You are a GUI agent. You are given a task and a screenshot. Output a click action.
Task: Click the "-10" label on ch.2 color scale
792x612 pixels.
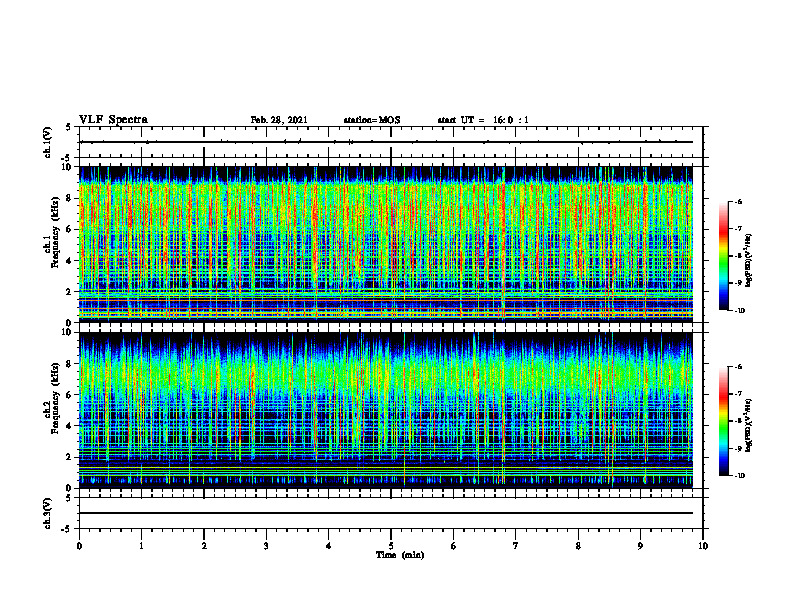click(739, 476)
